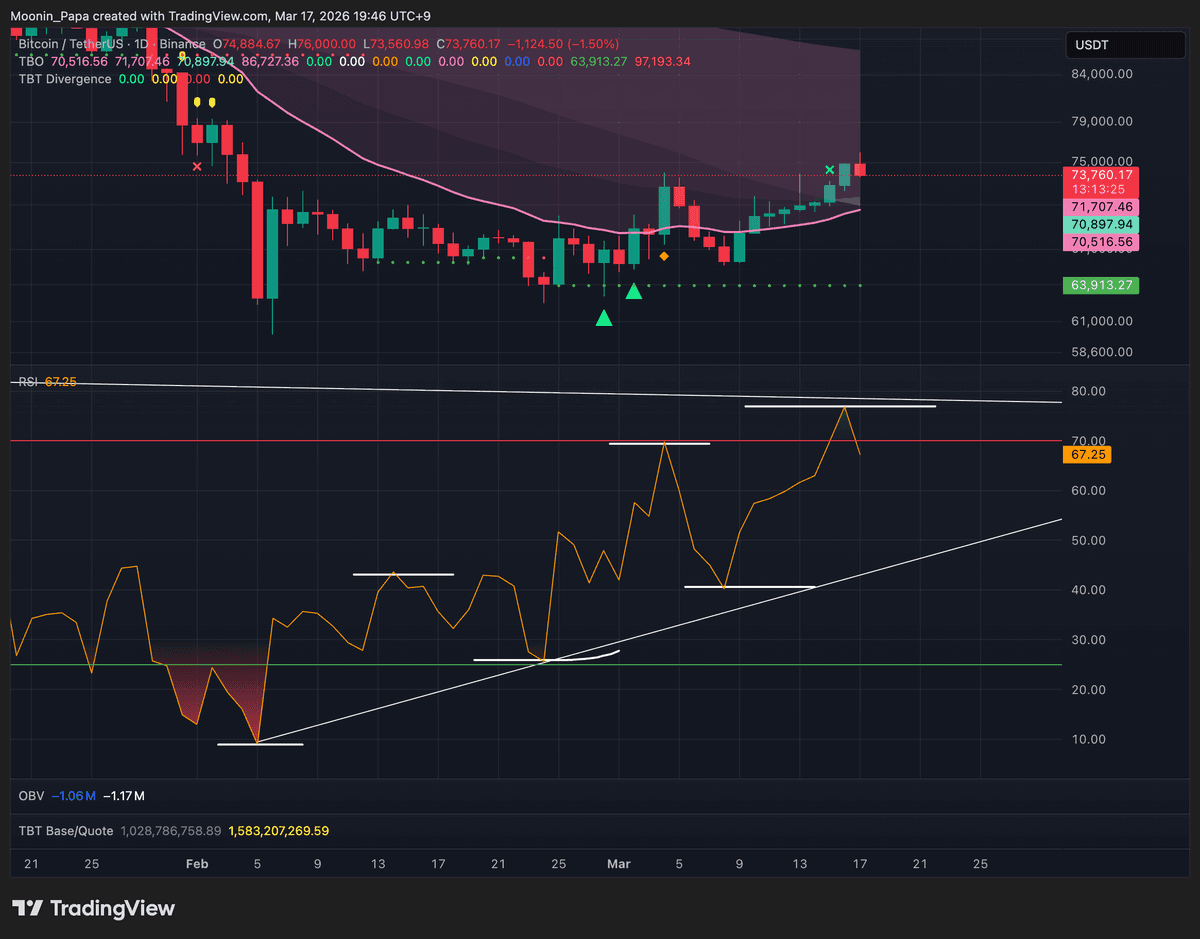Click the TradingView logo at the bottom
This screenshot has height=939, width=1200.
pyautogui.click(x=94, y=909)
